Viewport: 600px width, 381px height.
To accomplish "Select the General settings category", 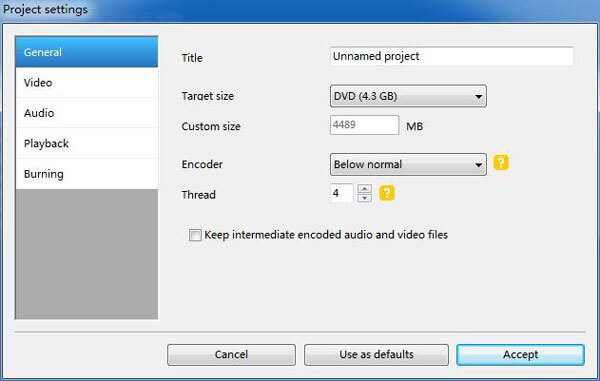I will (87, 52).
